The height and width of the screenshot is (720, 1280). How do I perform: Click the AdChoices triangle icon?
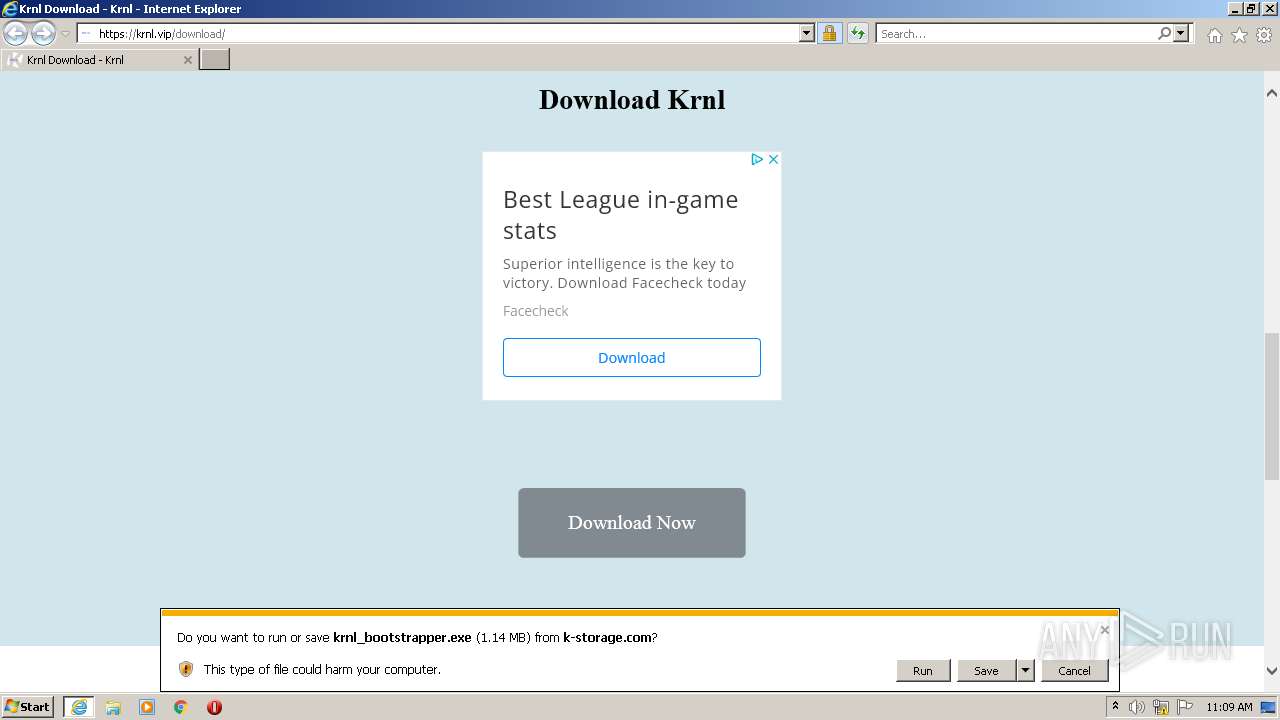[757, 159]
